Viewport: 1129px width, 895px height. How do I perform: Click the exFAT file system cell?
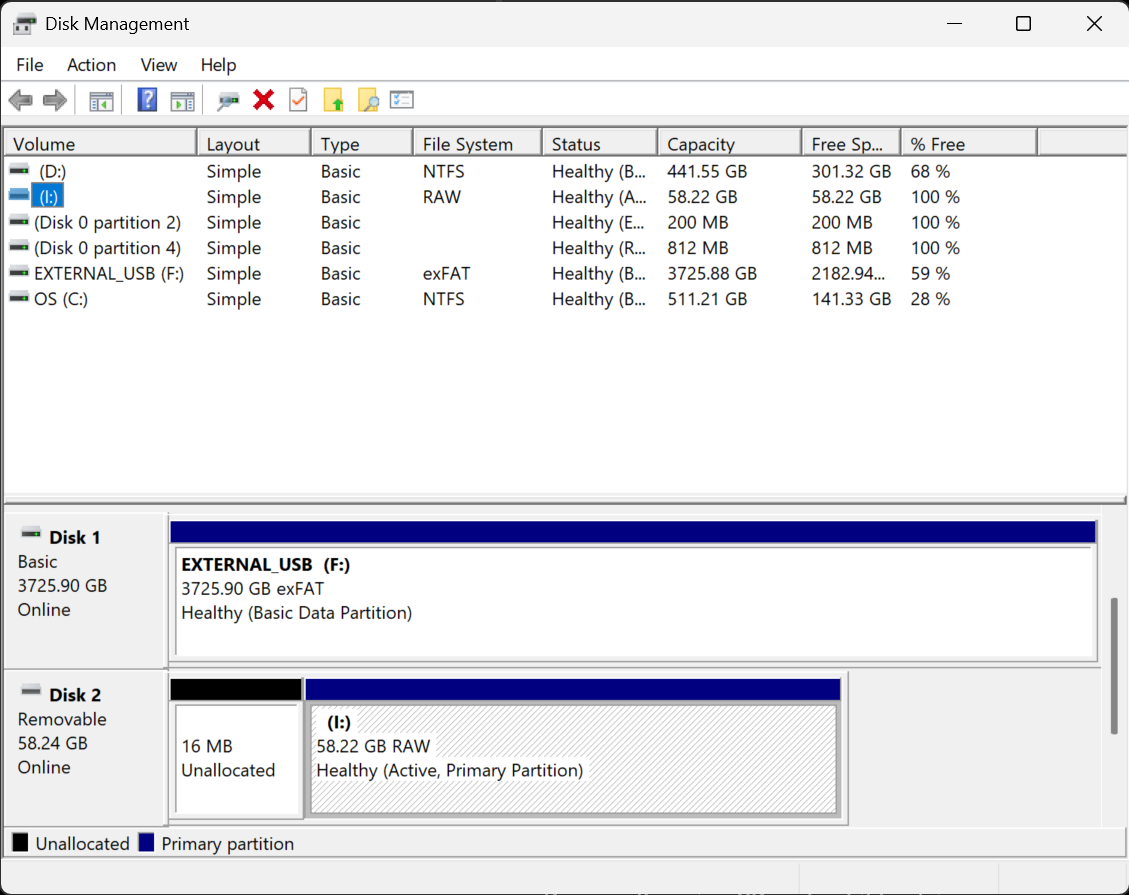pyautogui.click(x=446, y=274)
